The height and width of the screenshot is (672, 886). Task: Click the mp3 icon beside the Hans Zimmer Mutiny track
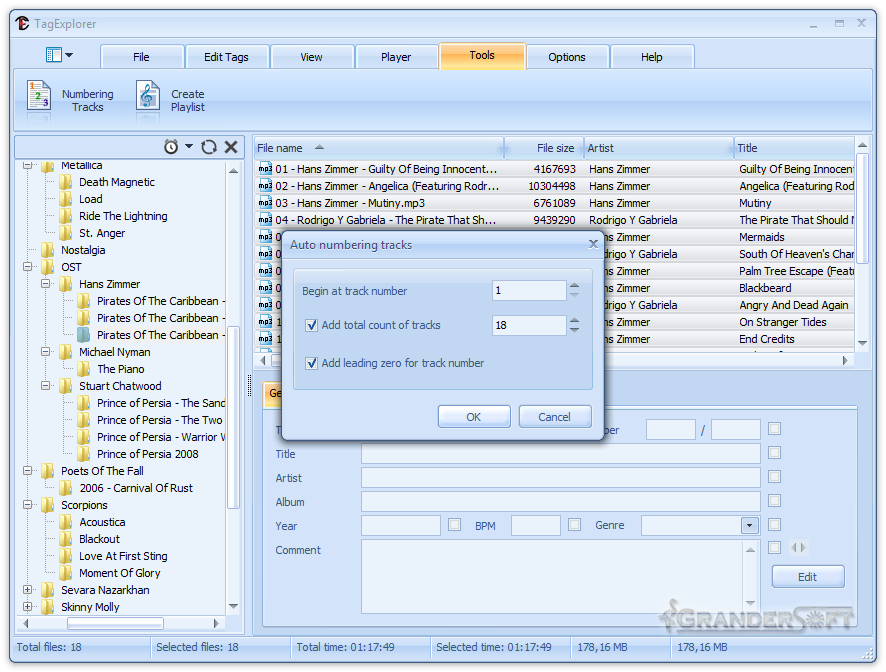264,203
